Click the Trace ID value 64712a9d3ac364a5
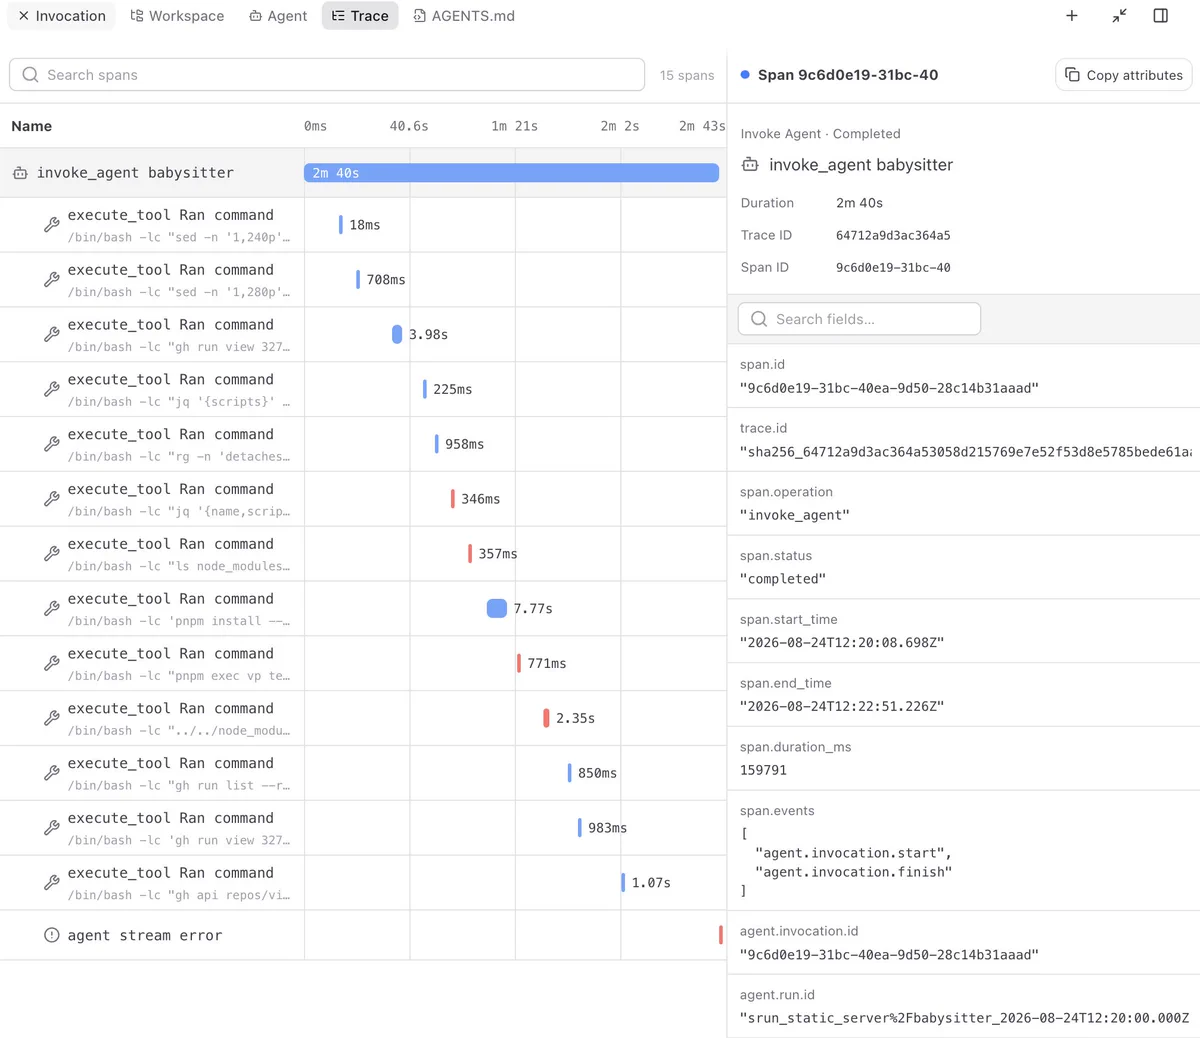 click(x=893, y=235)
